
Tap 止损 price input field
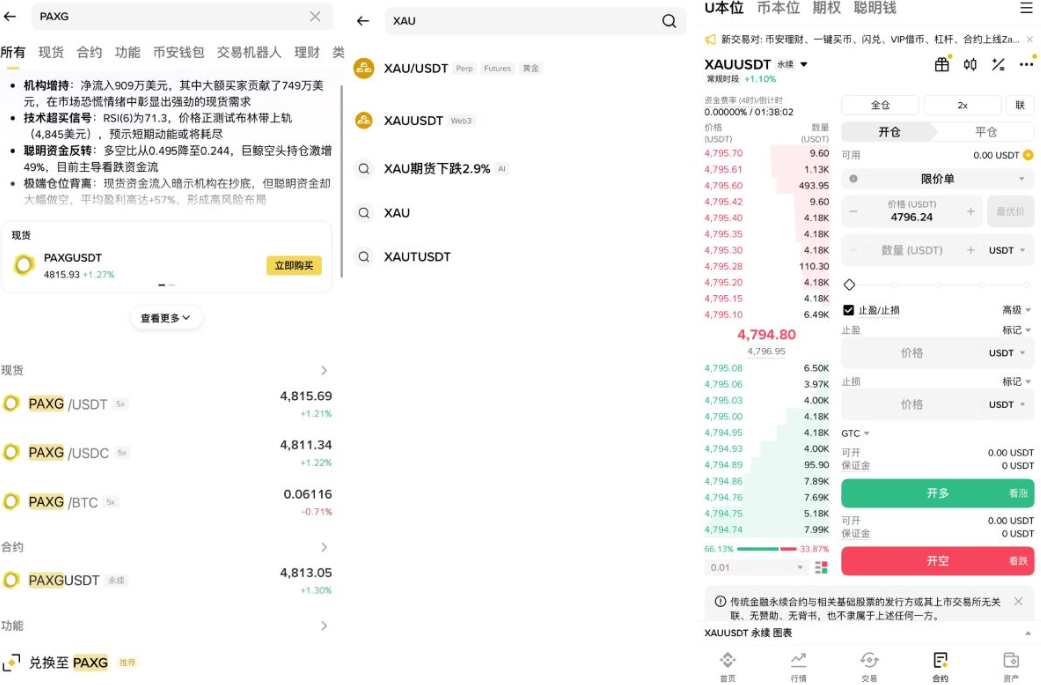(x=937, y=404)
